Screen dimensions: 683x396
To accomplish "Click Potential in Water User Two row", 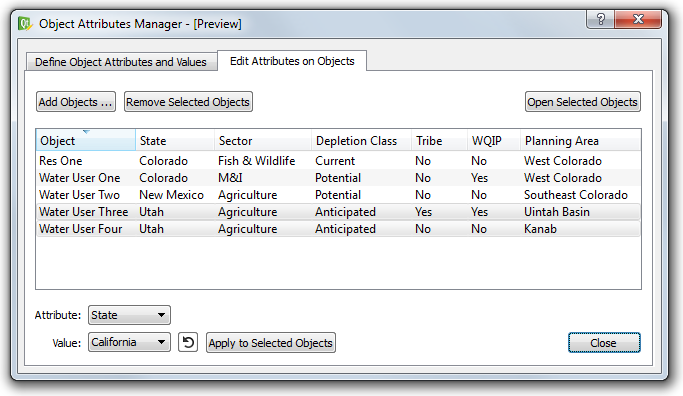I will [338, 195].
